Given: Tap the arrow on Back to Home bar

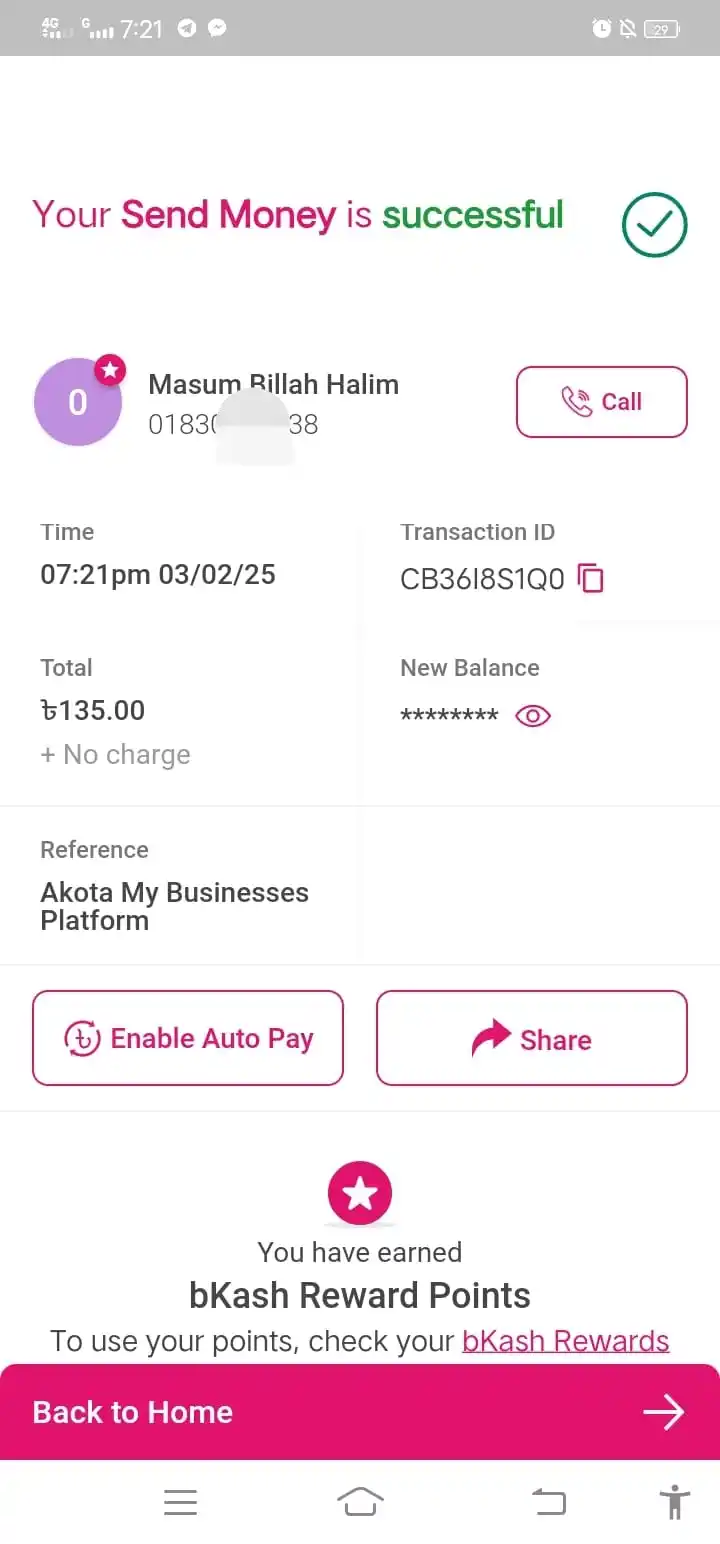Looking at the screenshot, I should coord(663,1412).
